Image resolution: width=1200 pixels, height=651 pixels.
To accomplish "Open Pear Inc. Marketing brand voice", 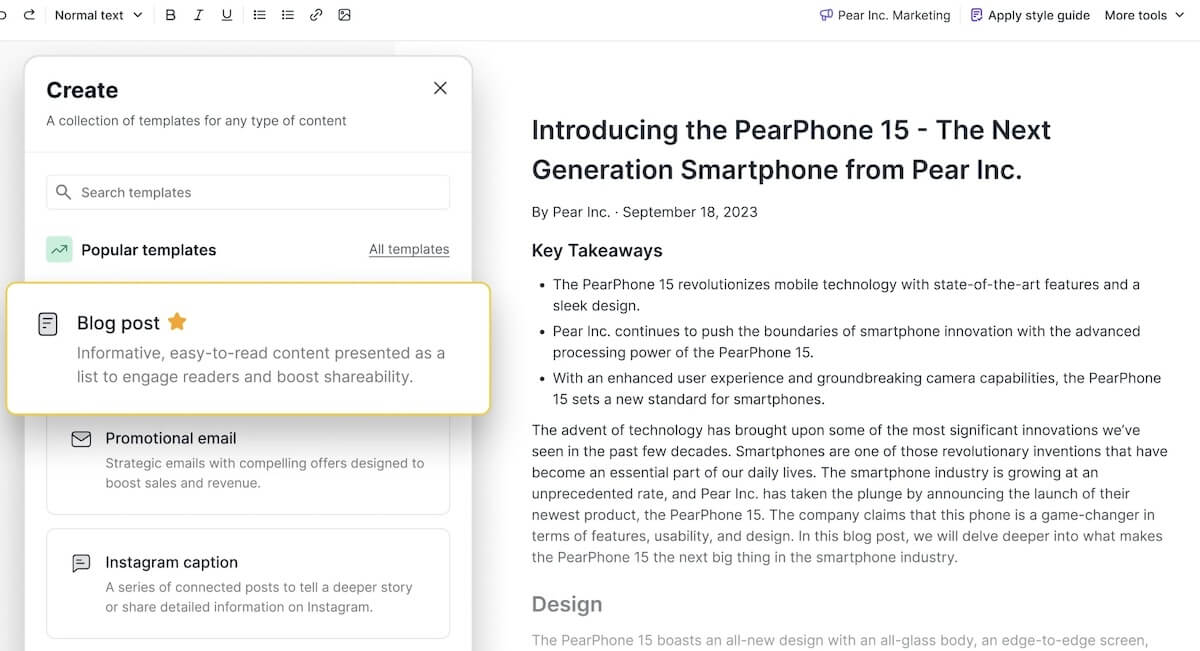I will (885, 15).
